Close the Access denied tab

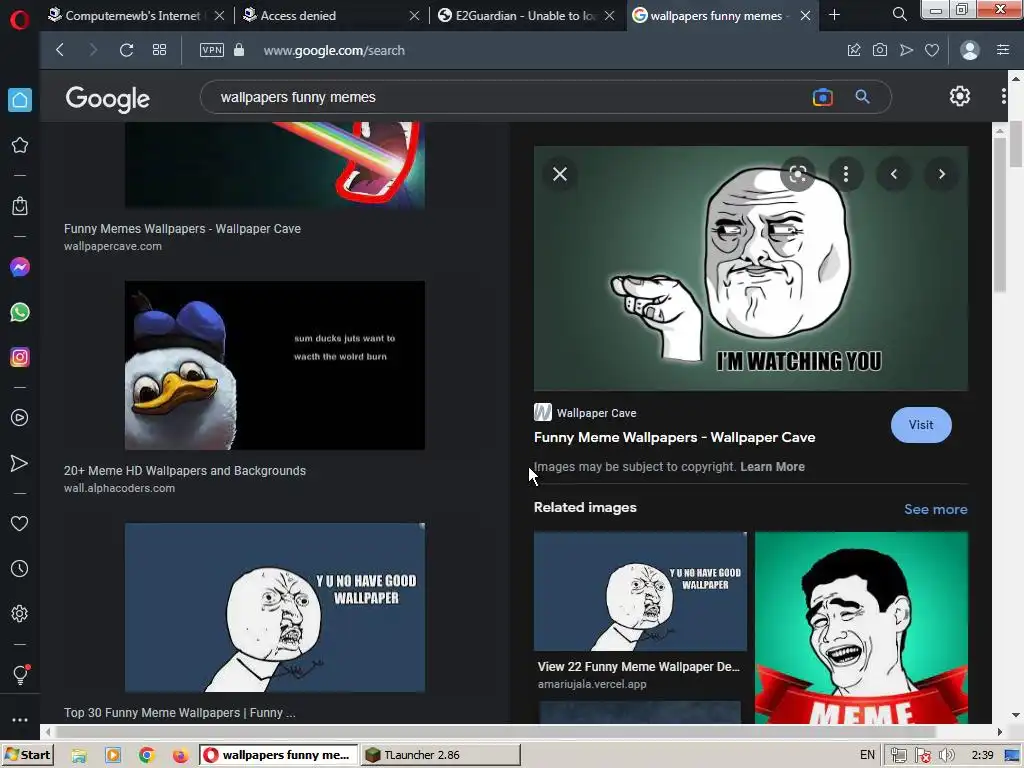[415, 16]
